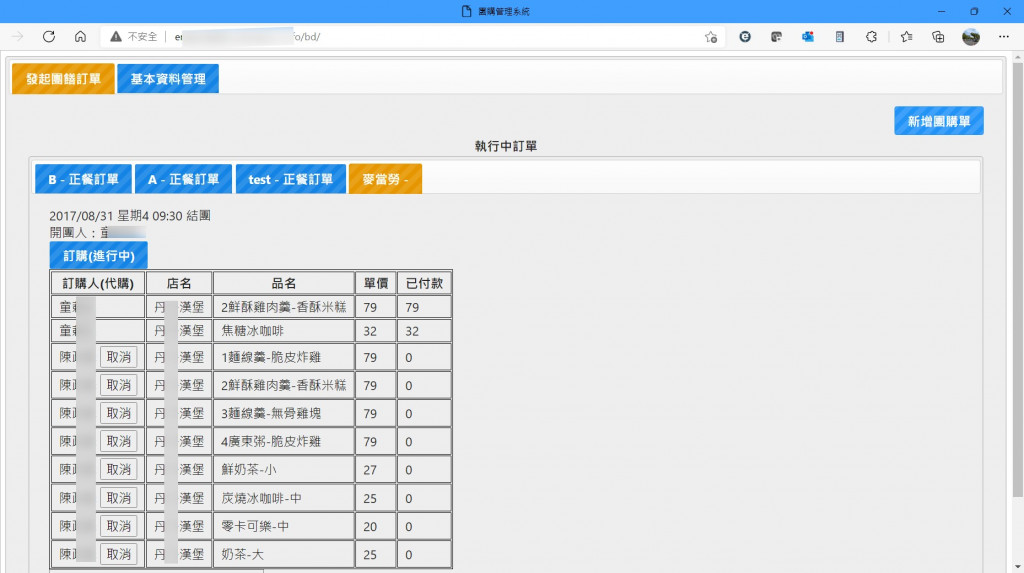Image resolution: width=1024 pixels, height=573 pixels.
Task: Switch to B - 正餐訂單 tab
Action: pyautogui.click(x=84, y=179)
